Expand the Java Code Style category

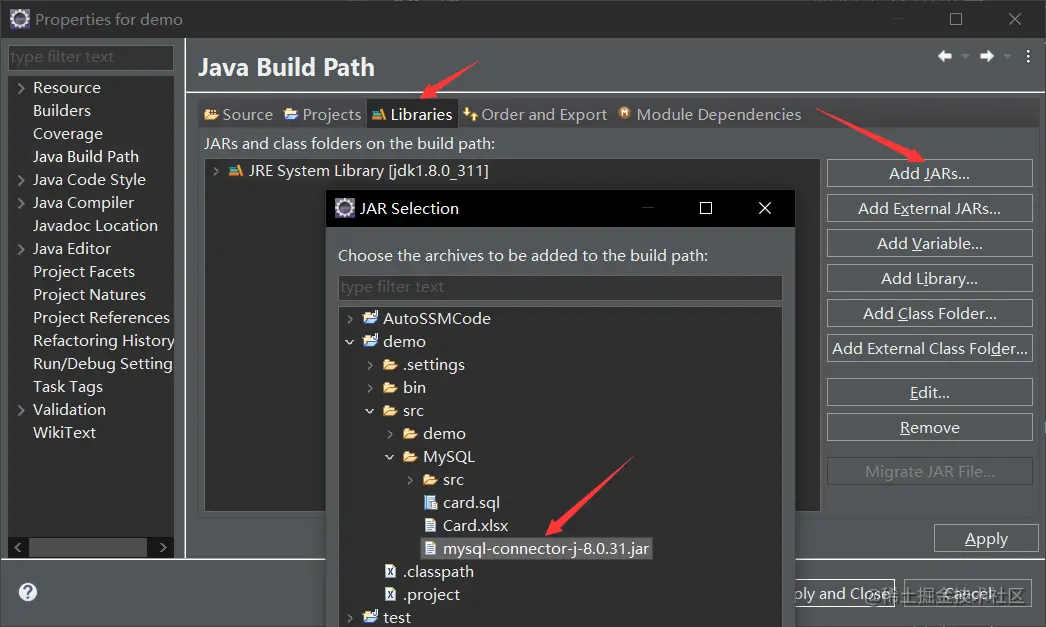21,180
